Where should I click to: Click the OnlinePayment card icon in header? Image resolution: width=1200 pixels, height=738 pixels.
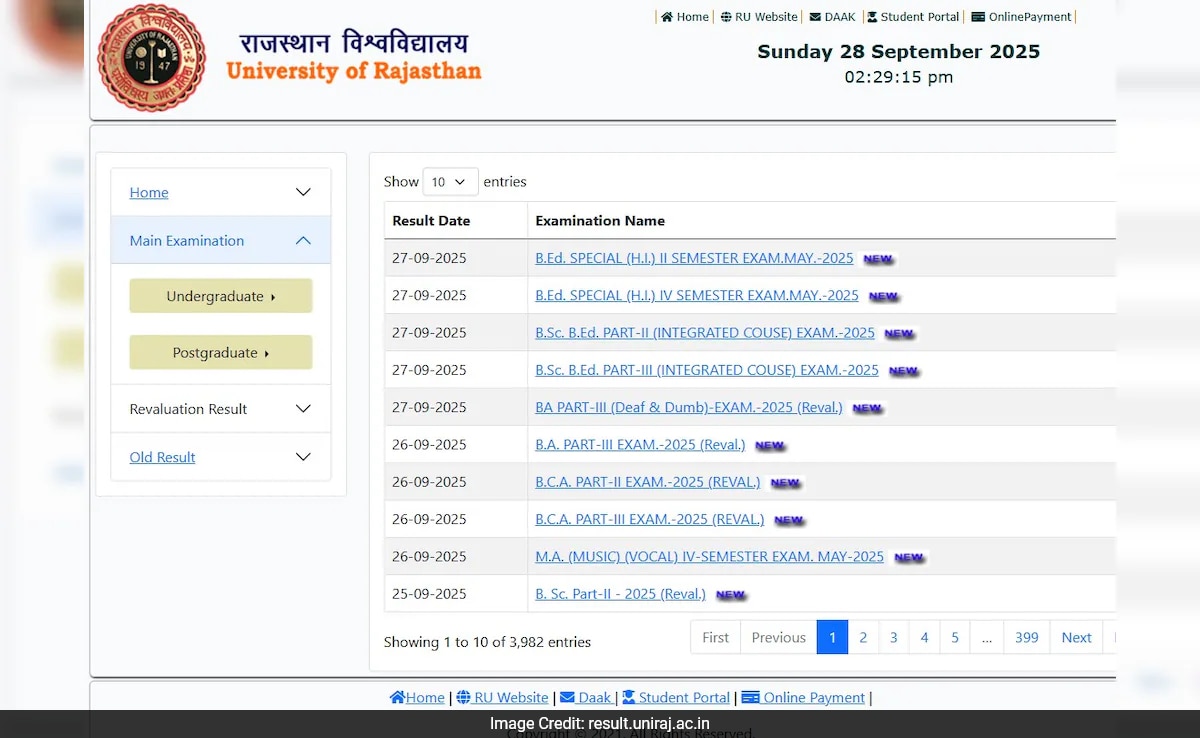tap(978, 17)
